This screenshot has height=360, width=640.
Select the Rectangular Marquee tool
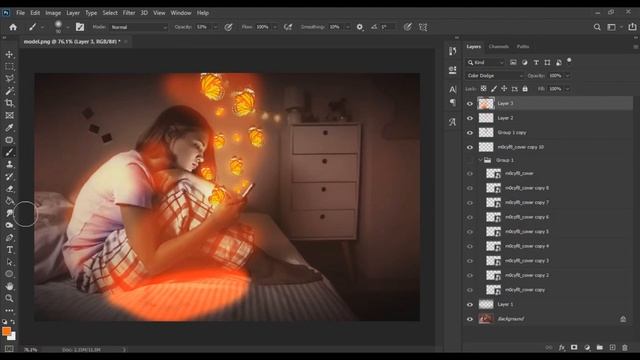tap(9, 67)
